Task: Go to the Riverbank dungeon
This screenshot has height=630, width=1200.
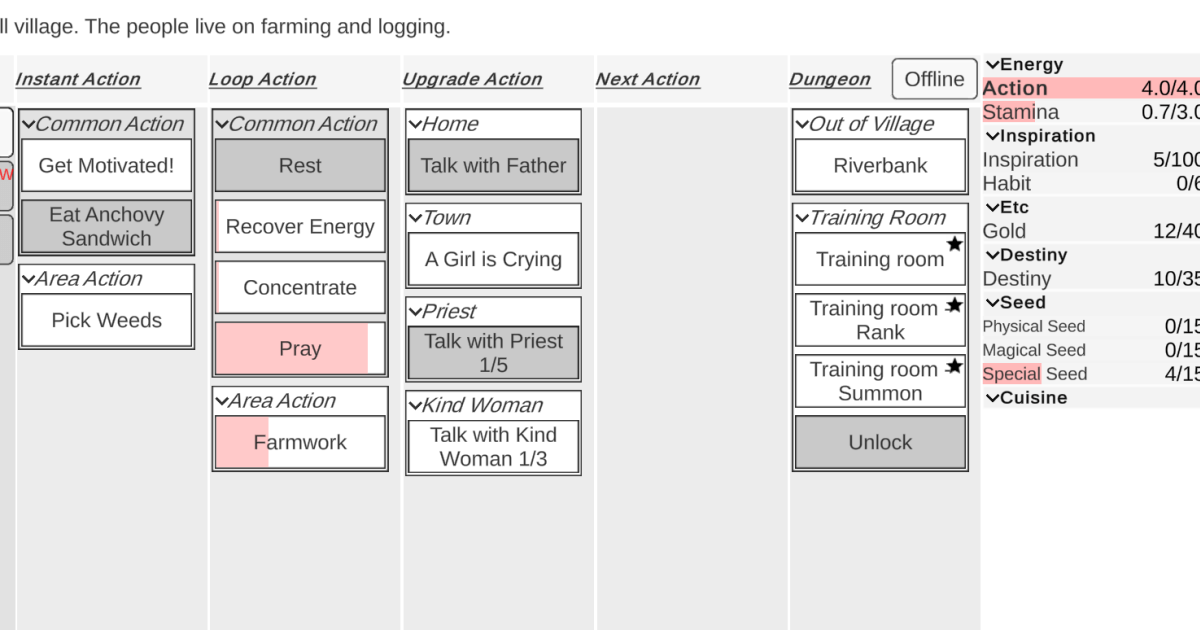Action: [x=880, y=166]
